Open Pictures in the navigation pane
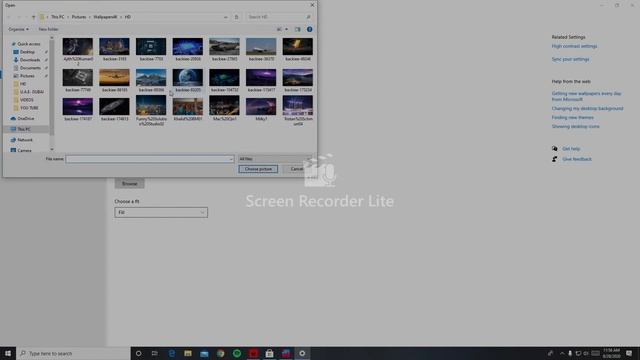640x360 pixels. [x=27, y=76]
